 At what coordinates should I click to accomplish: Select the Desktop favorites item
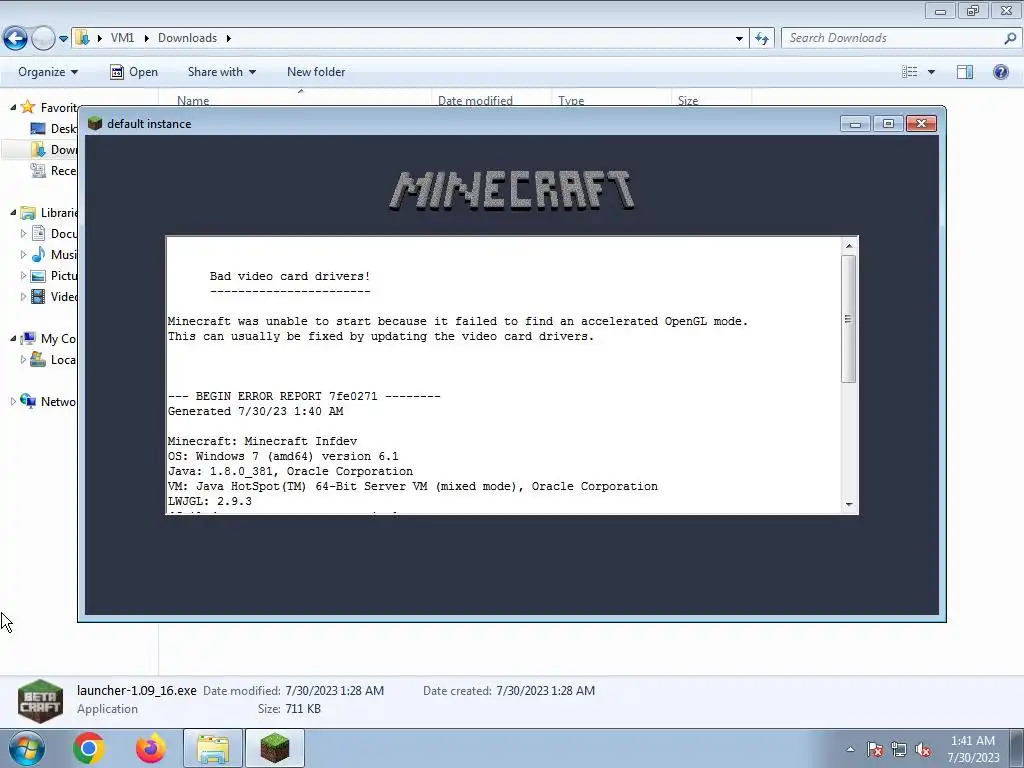54,128
